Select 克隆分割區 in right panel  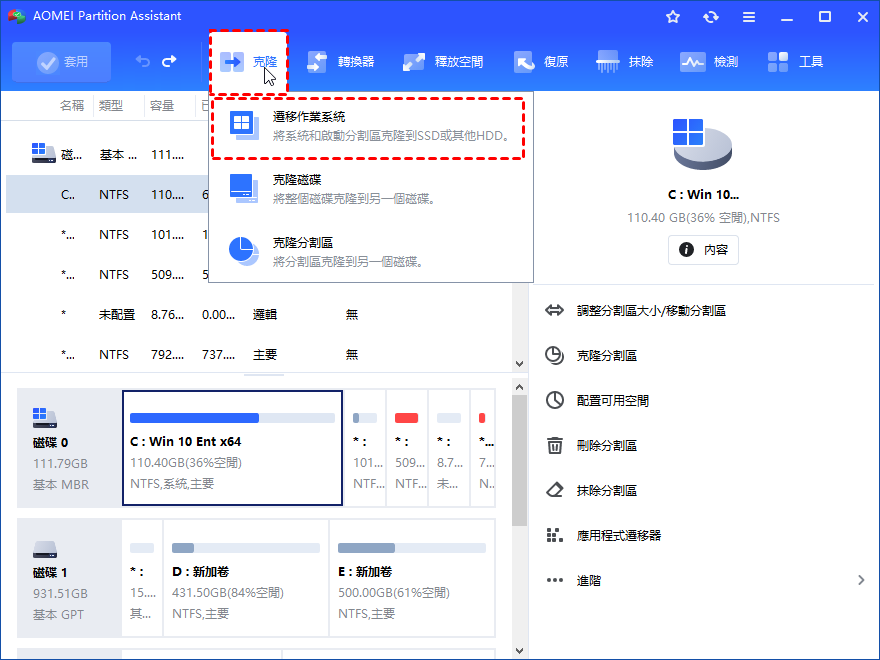pos(607,356)
